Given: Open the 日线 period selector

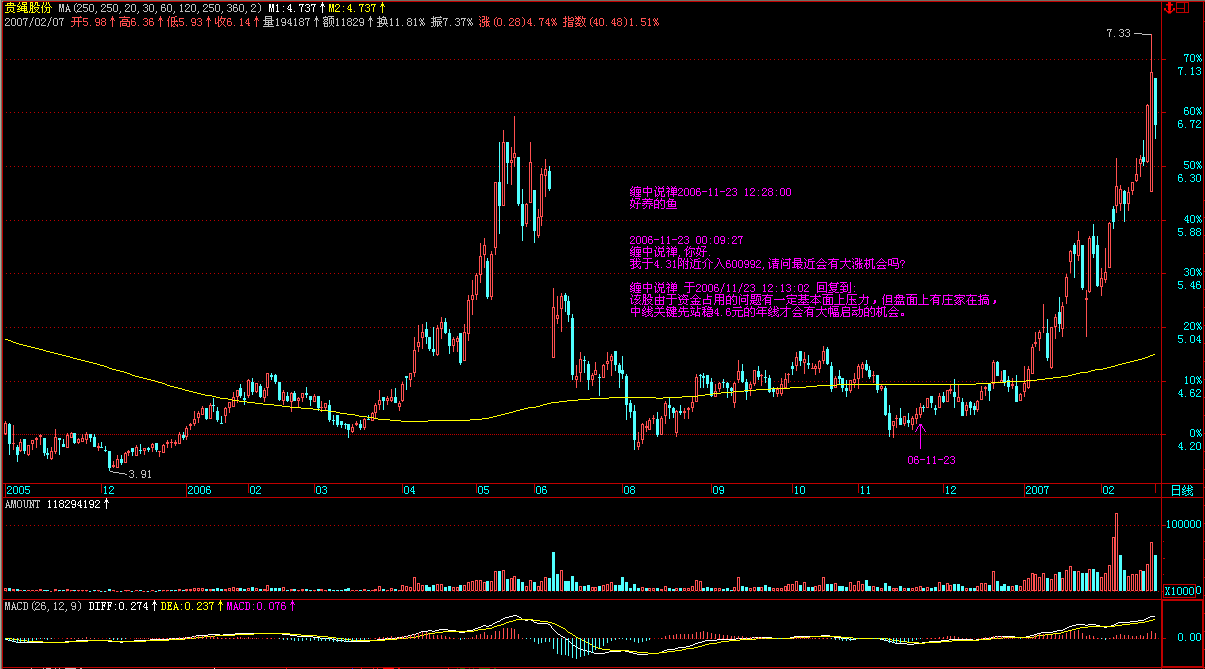Looking at the screenshot, I should tap(1181, 490).
